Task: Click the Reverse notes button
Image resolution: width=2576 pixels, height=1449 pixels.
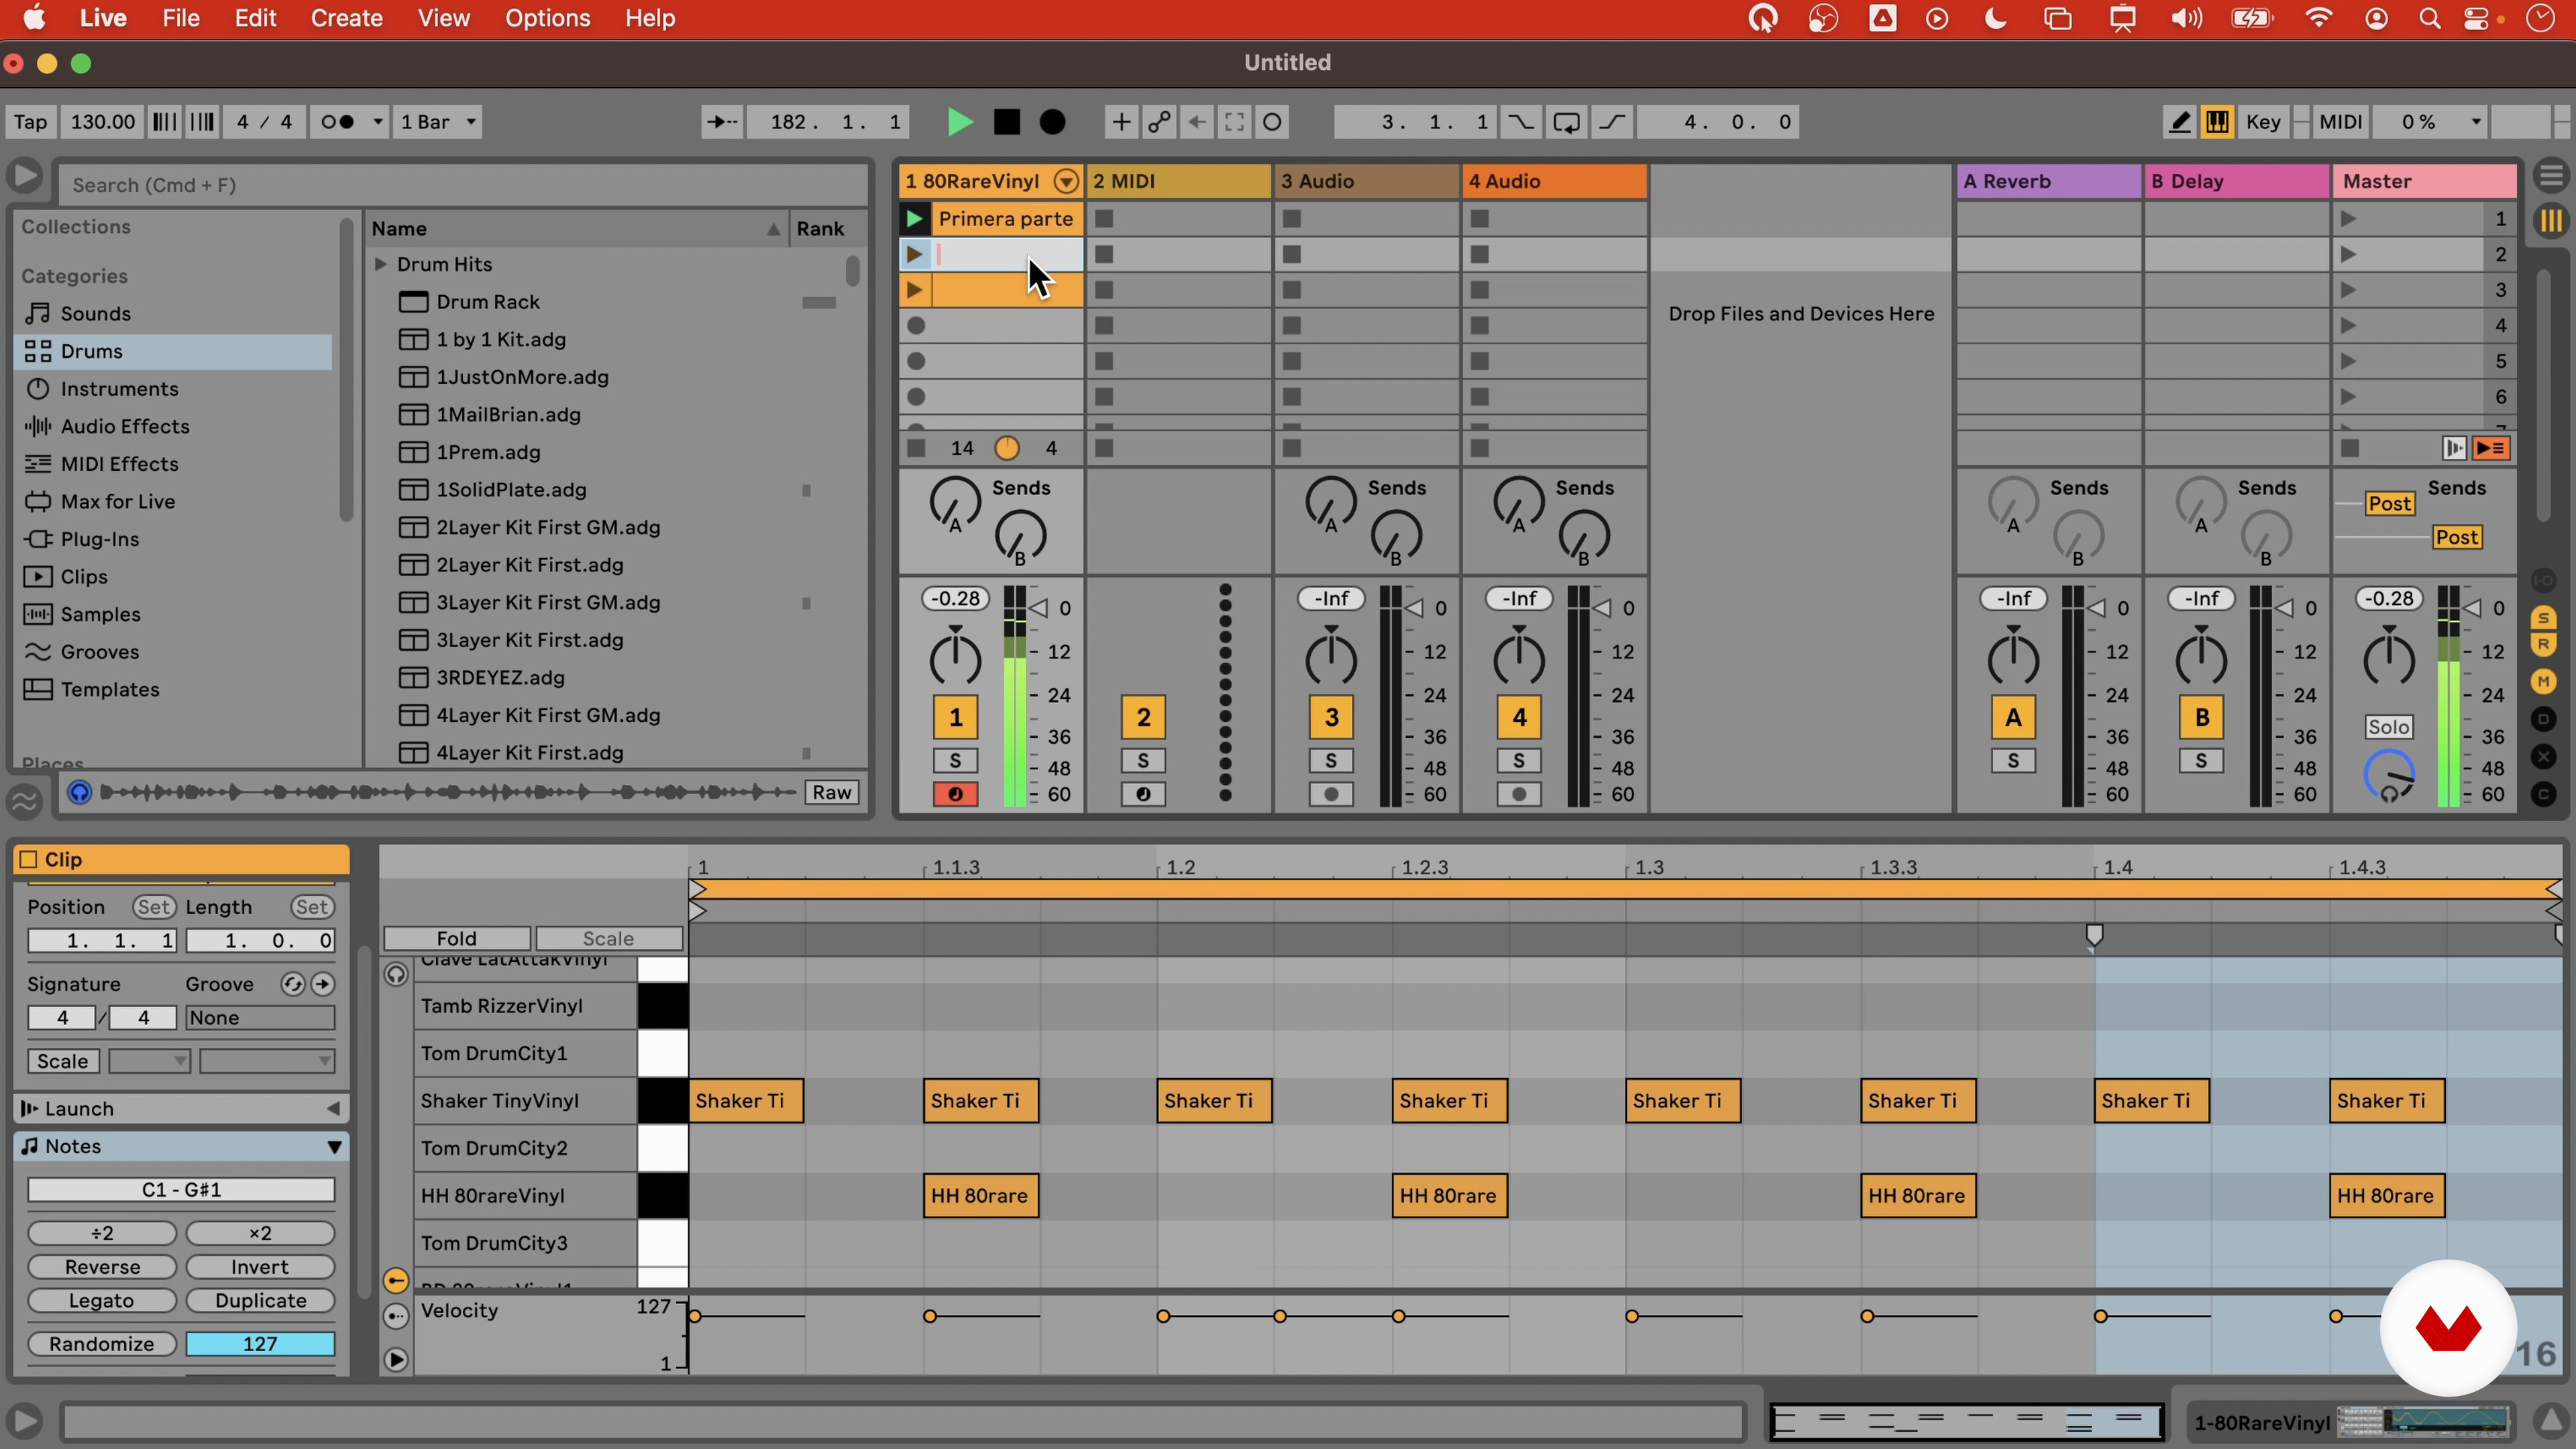Action: point(102,1267)
